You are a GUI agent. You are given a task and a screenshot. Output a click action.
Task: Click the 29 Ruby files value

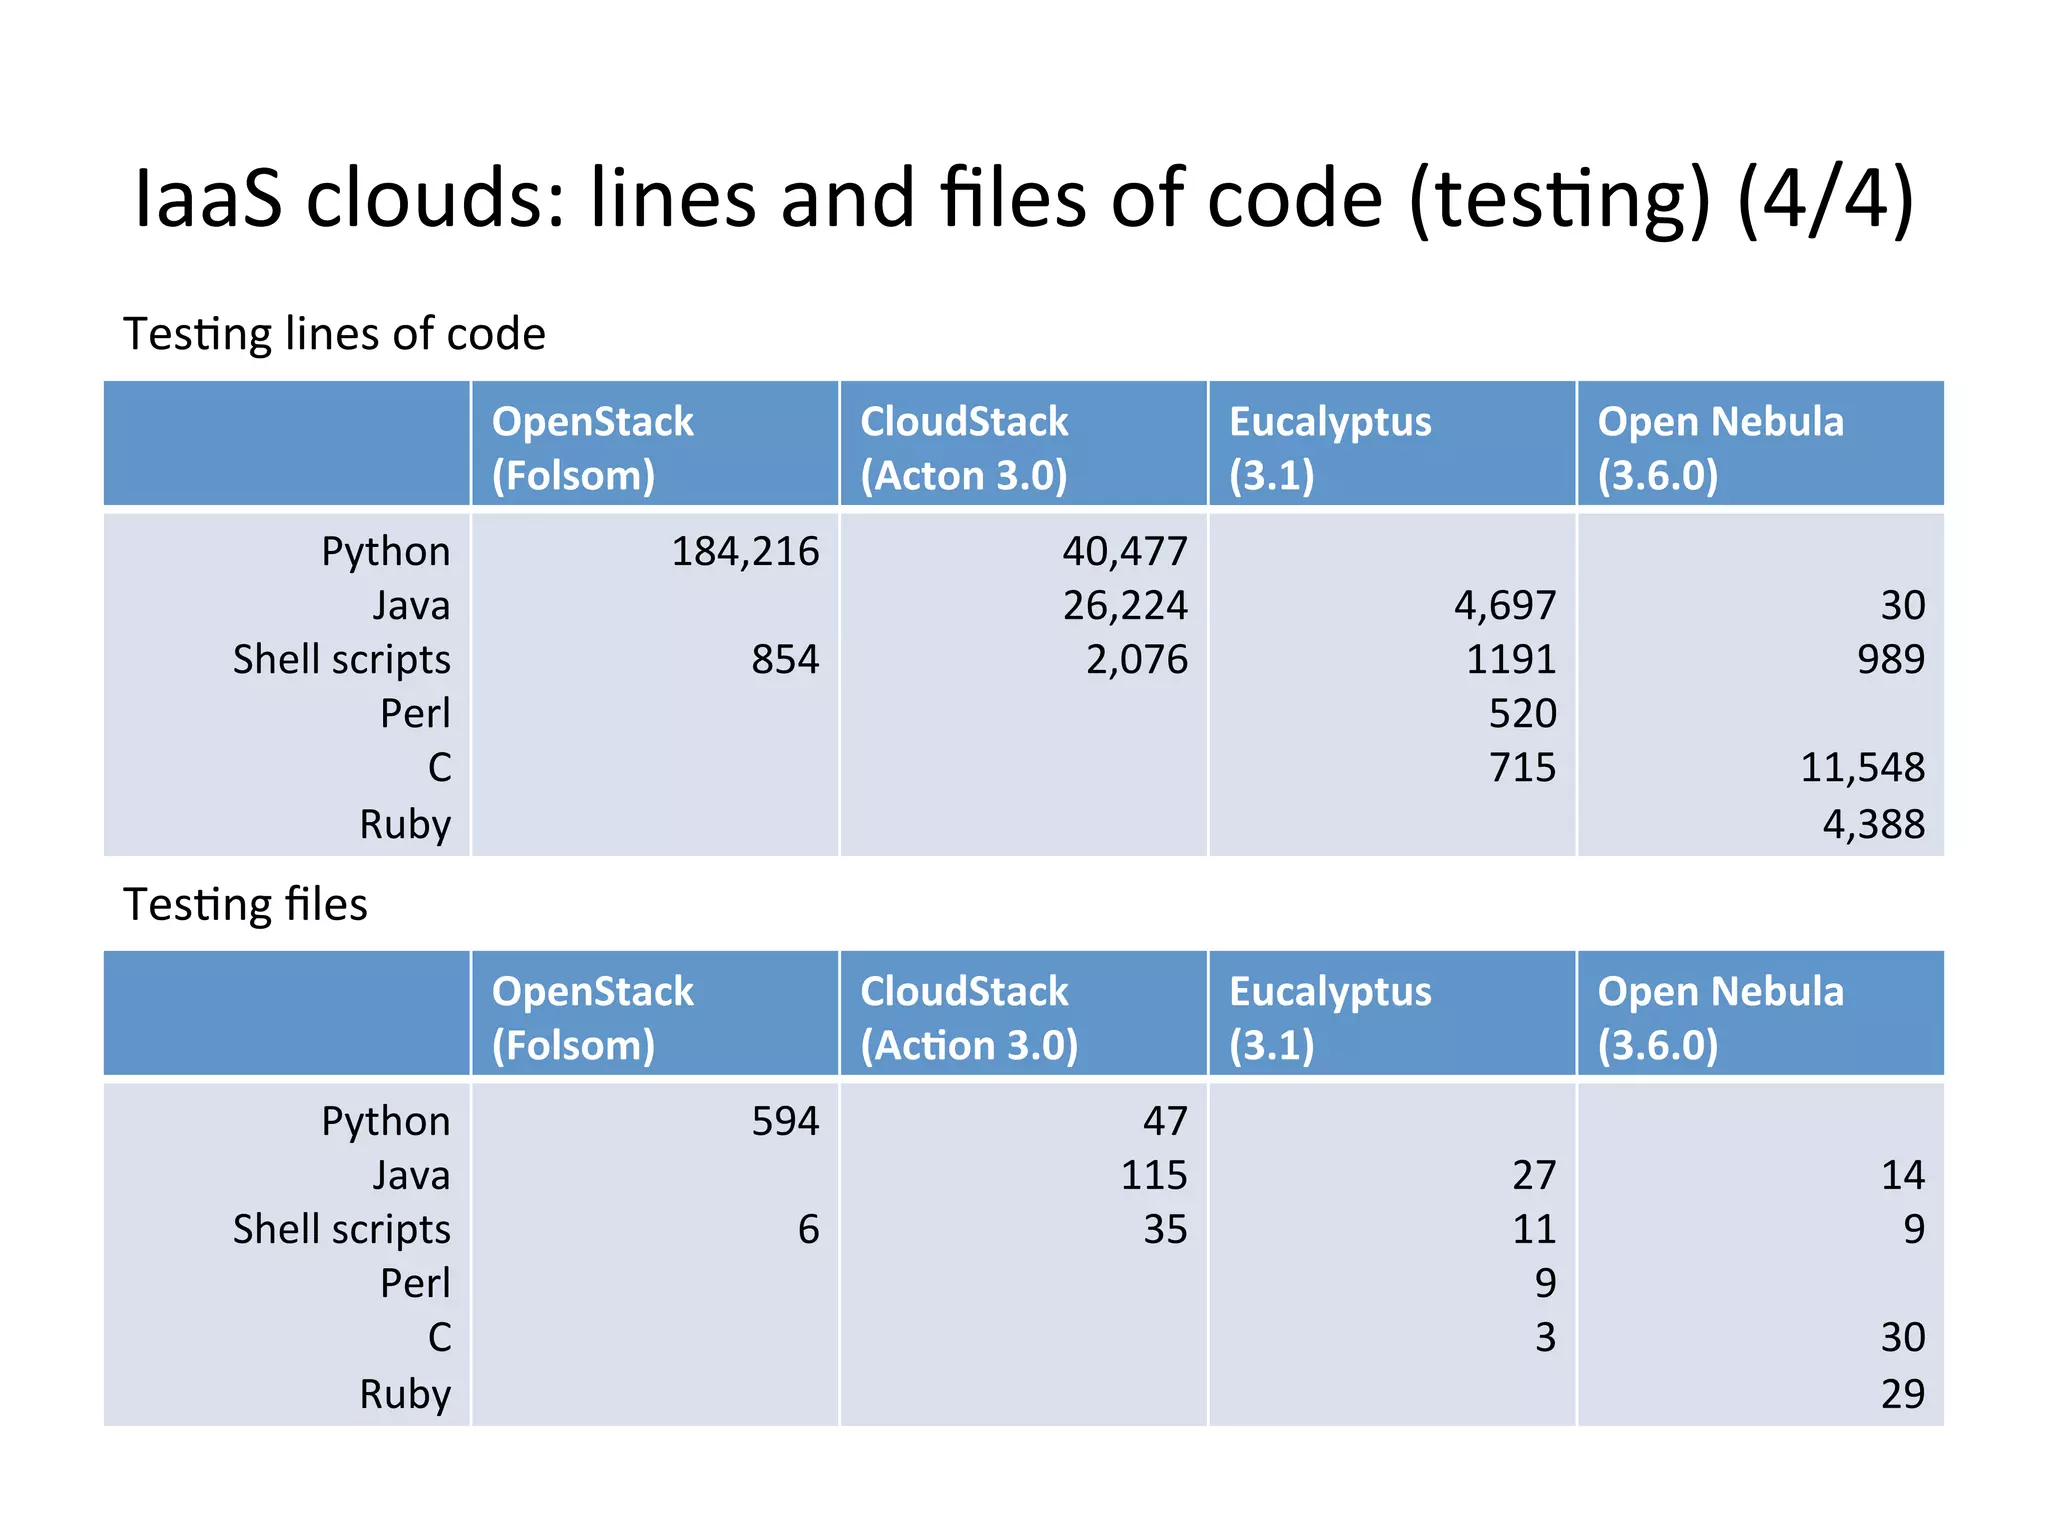1902,1395
